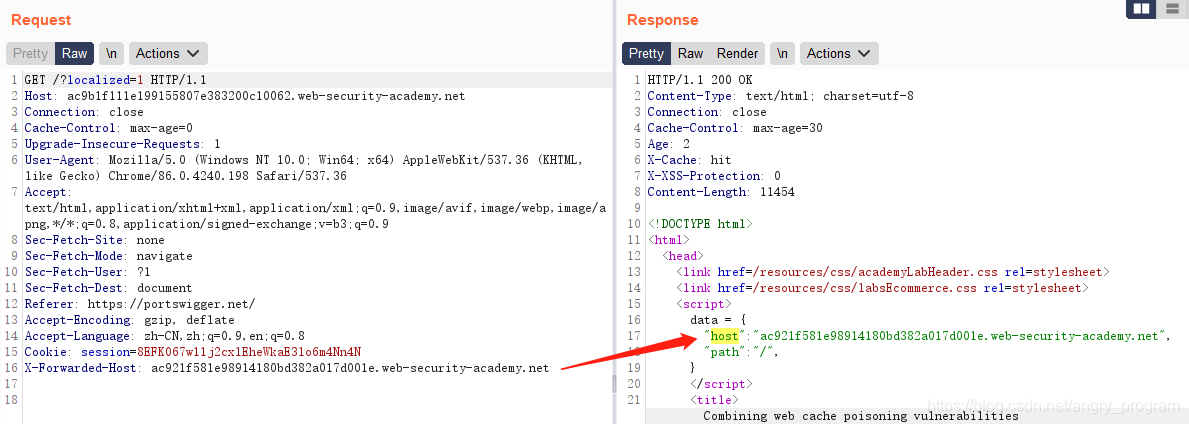Click the X-XSS-Protection: 0 header

point(714,176)
